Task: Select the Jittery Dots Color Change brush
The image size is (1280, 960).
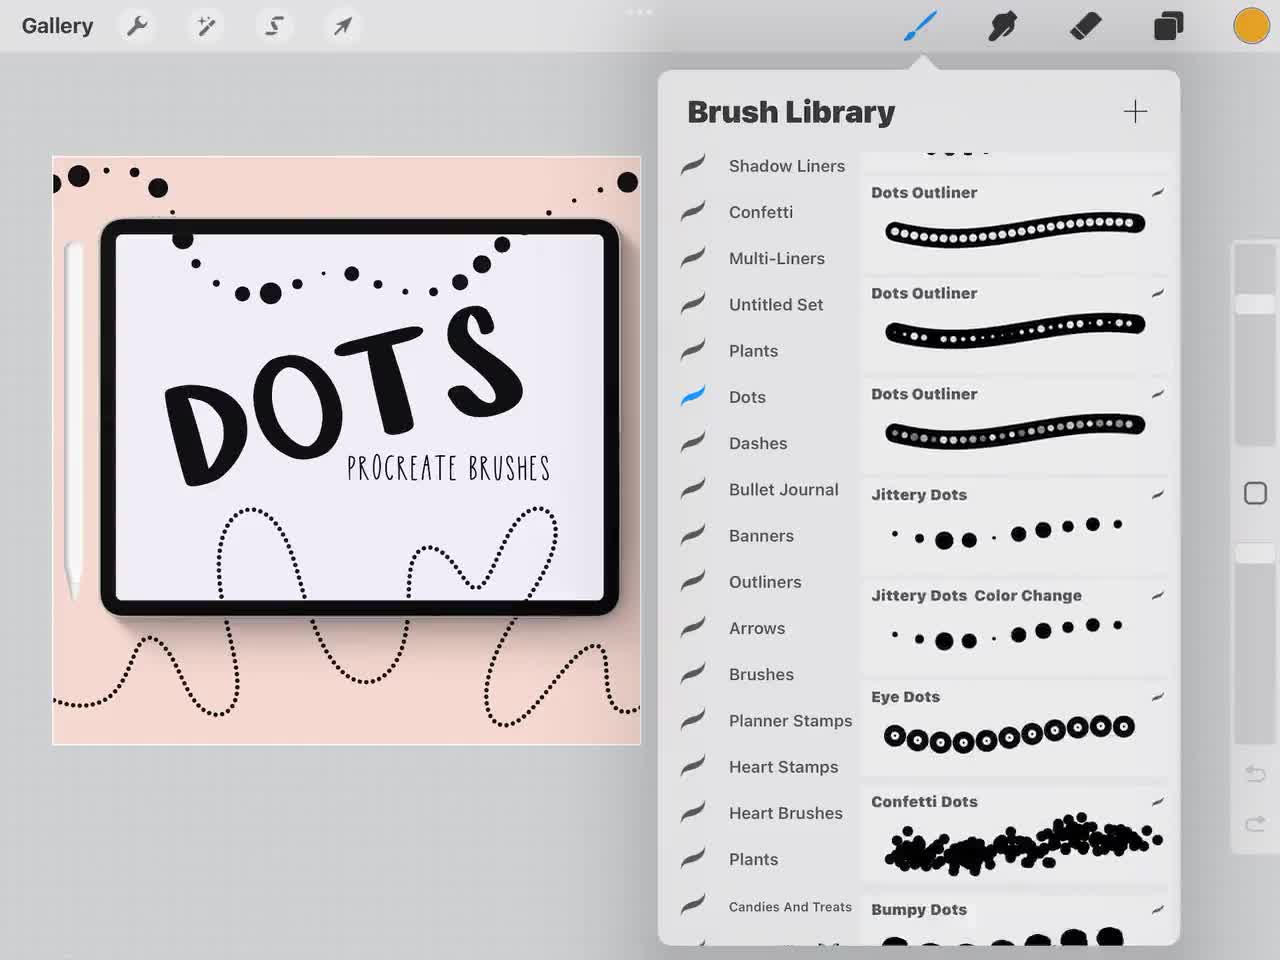Action: (1014, 626)
